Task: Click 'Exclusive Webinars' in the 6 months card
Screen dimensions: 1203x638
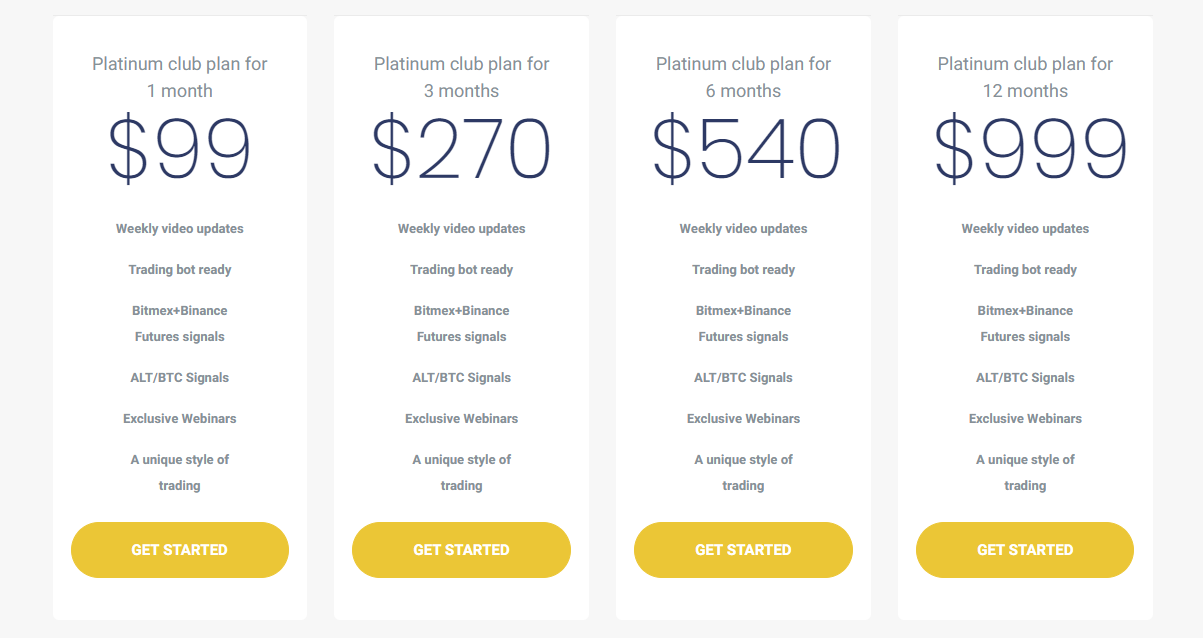Action: tap(743, 419)
